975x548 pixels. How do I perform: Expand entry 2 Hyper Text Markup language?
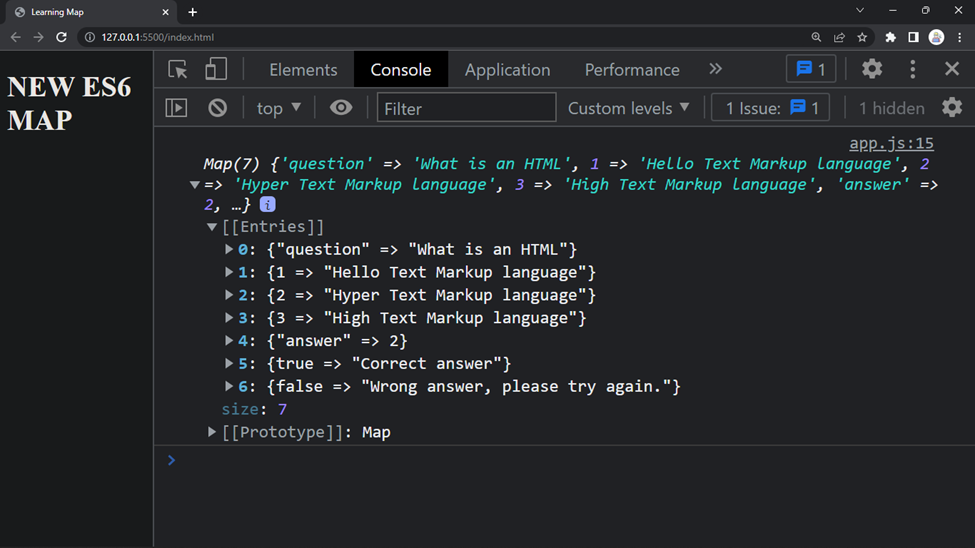click(229, 295)
